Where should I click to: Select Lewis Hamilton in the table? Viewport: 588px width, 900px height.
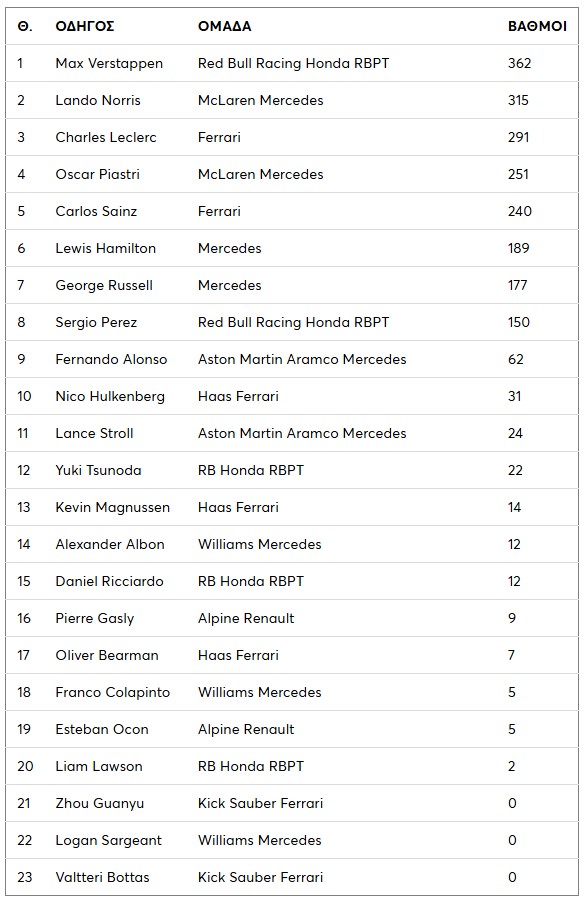pos(106,249)
